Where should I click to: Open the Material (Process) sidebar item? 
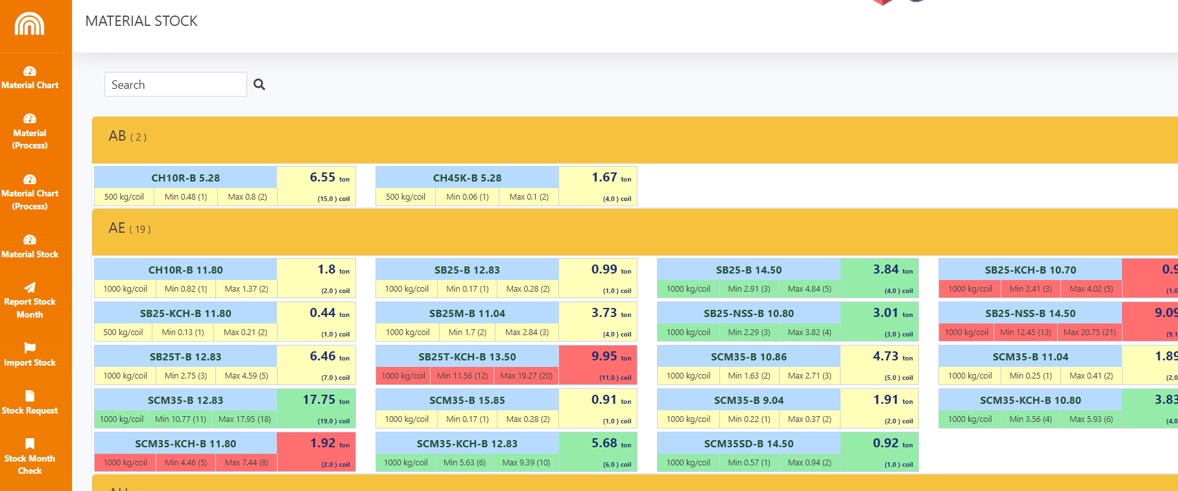tap(30, 132)
